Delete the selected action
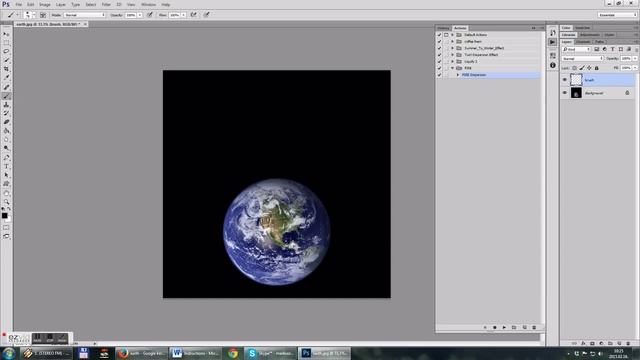The width and height of the screenshot is (640, 360). click(x=534, y=327)
